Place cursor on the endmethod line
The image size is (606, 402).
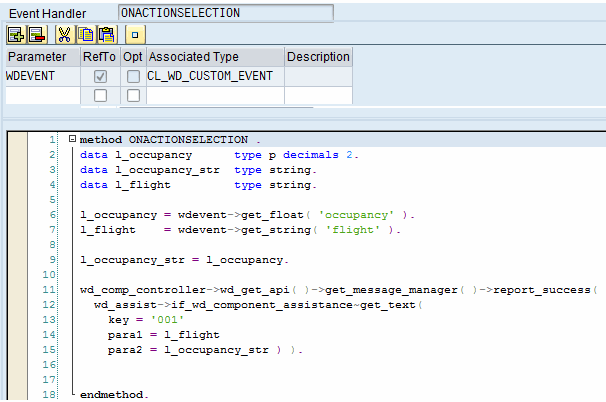[x=114, y=396]
